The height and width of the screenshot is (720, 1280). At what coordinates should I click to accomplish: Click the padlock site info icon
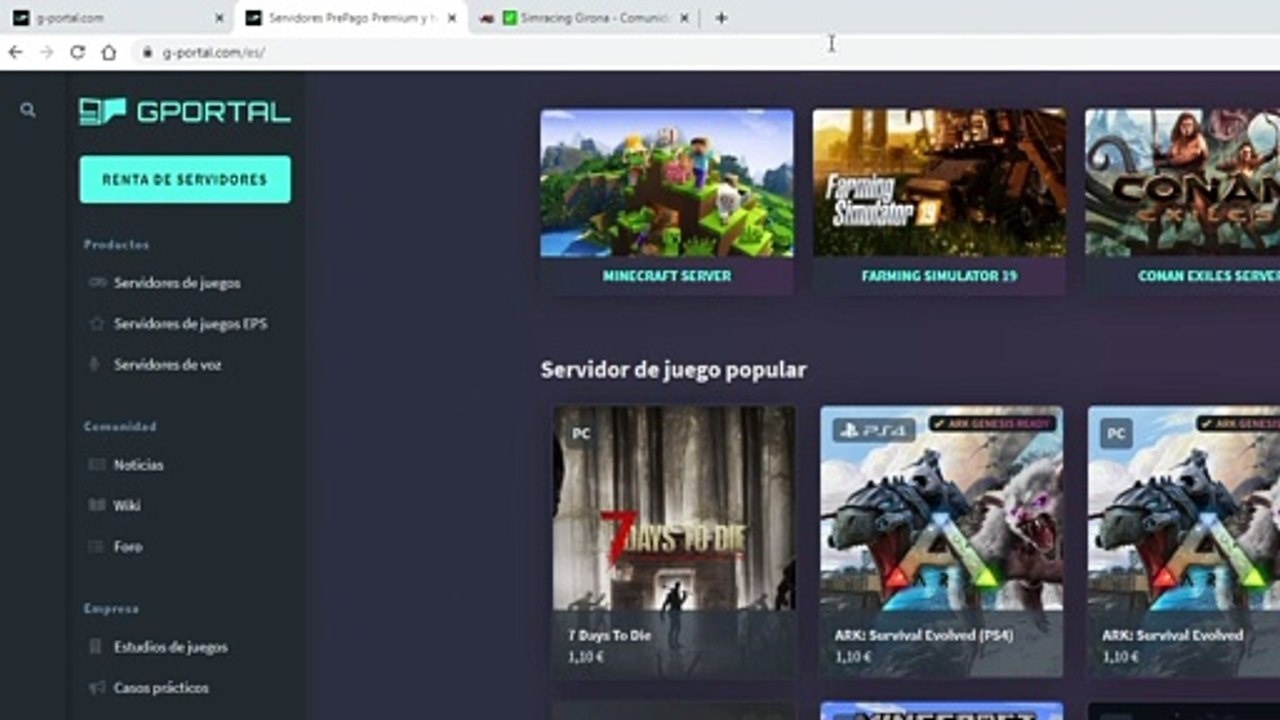pos(147,52)
